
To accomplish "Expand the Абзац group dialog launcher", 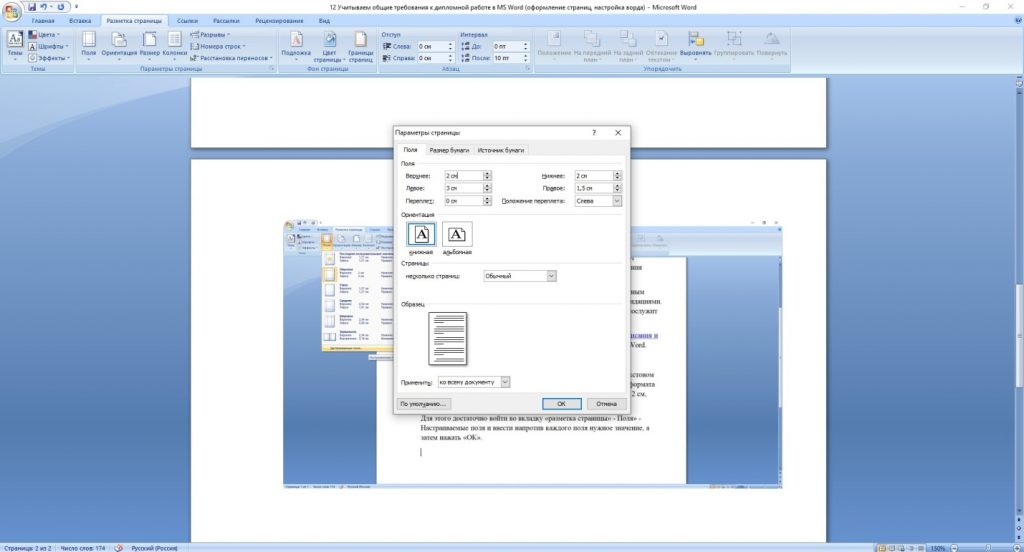I will tap(528, 69).
